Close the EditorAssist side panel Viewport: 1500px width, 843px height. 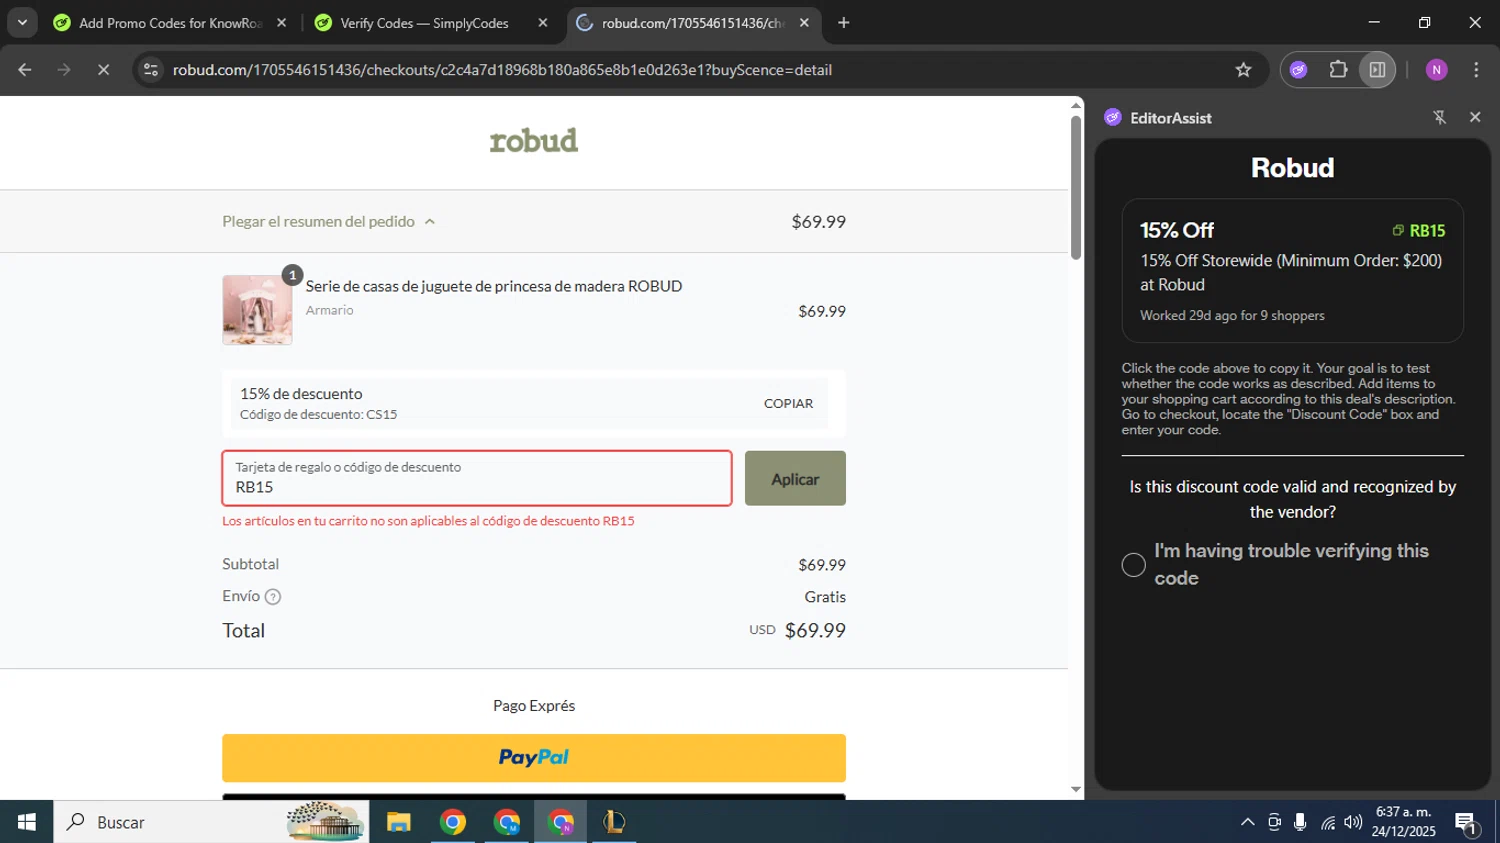(1475, 118)
